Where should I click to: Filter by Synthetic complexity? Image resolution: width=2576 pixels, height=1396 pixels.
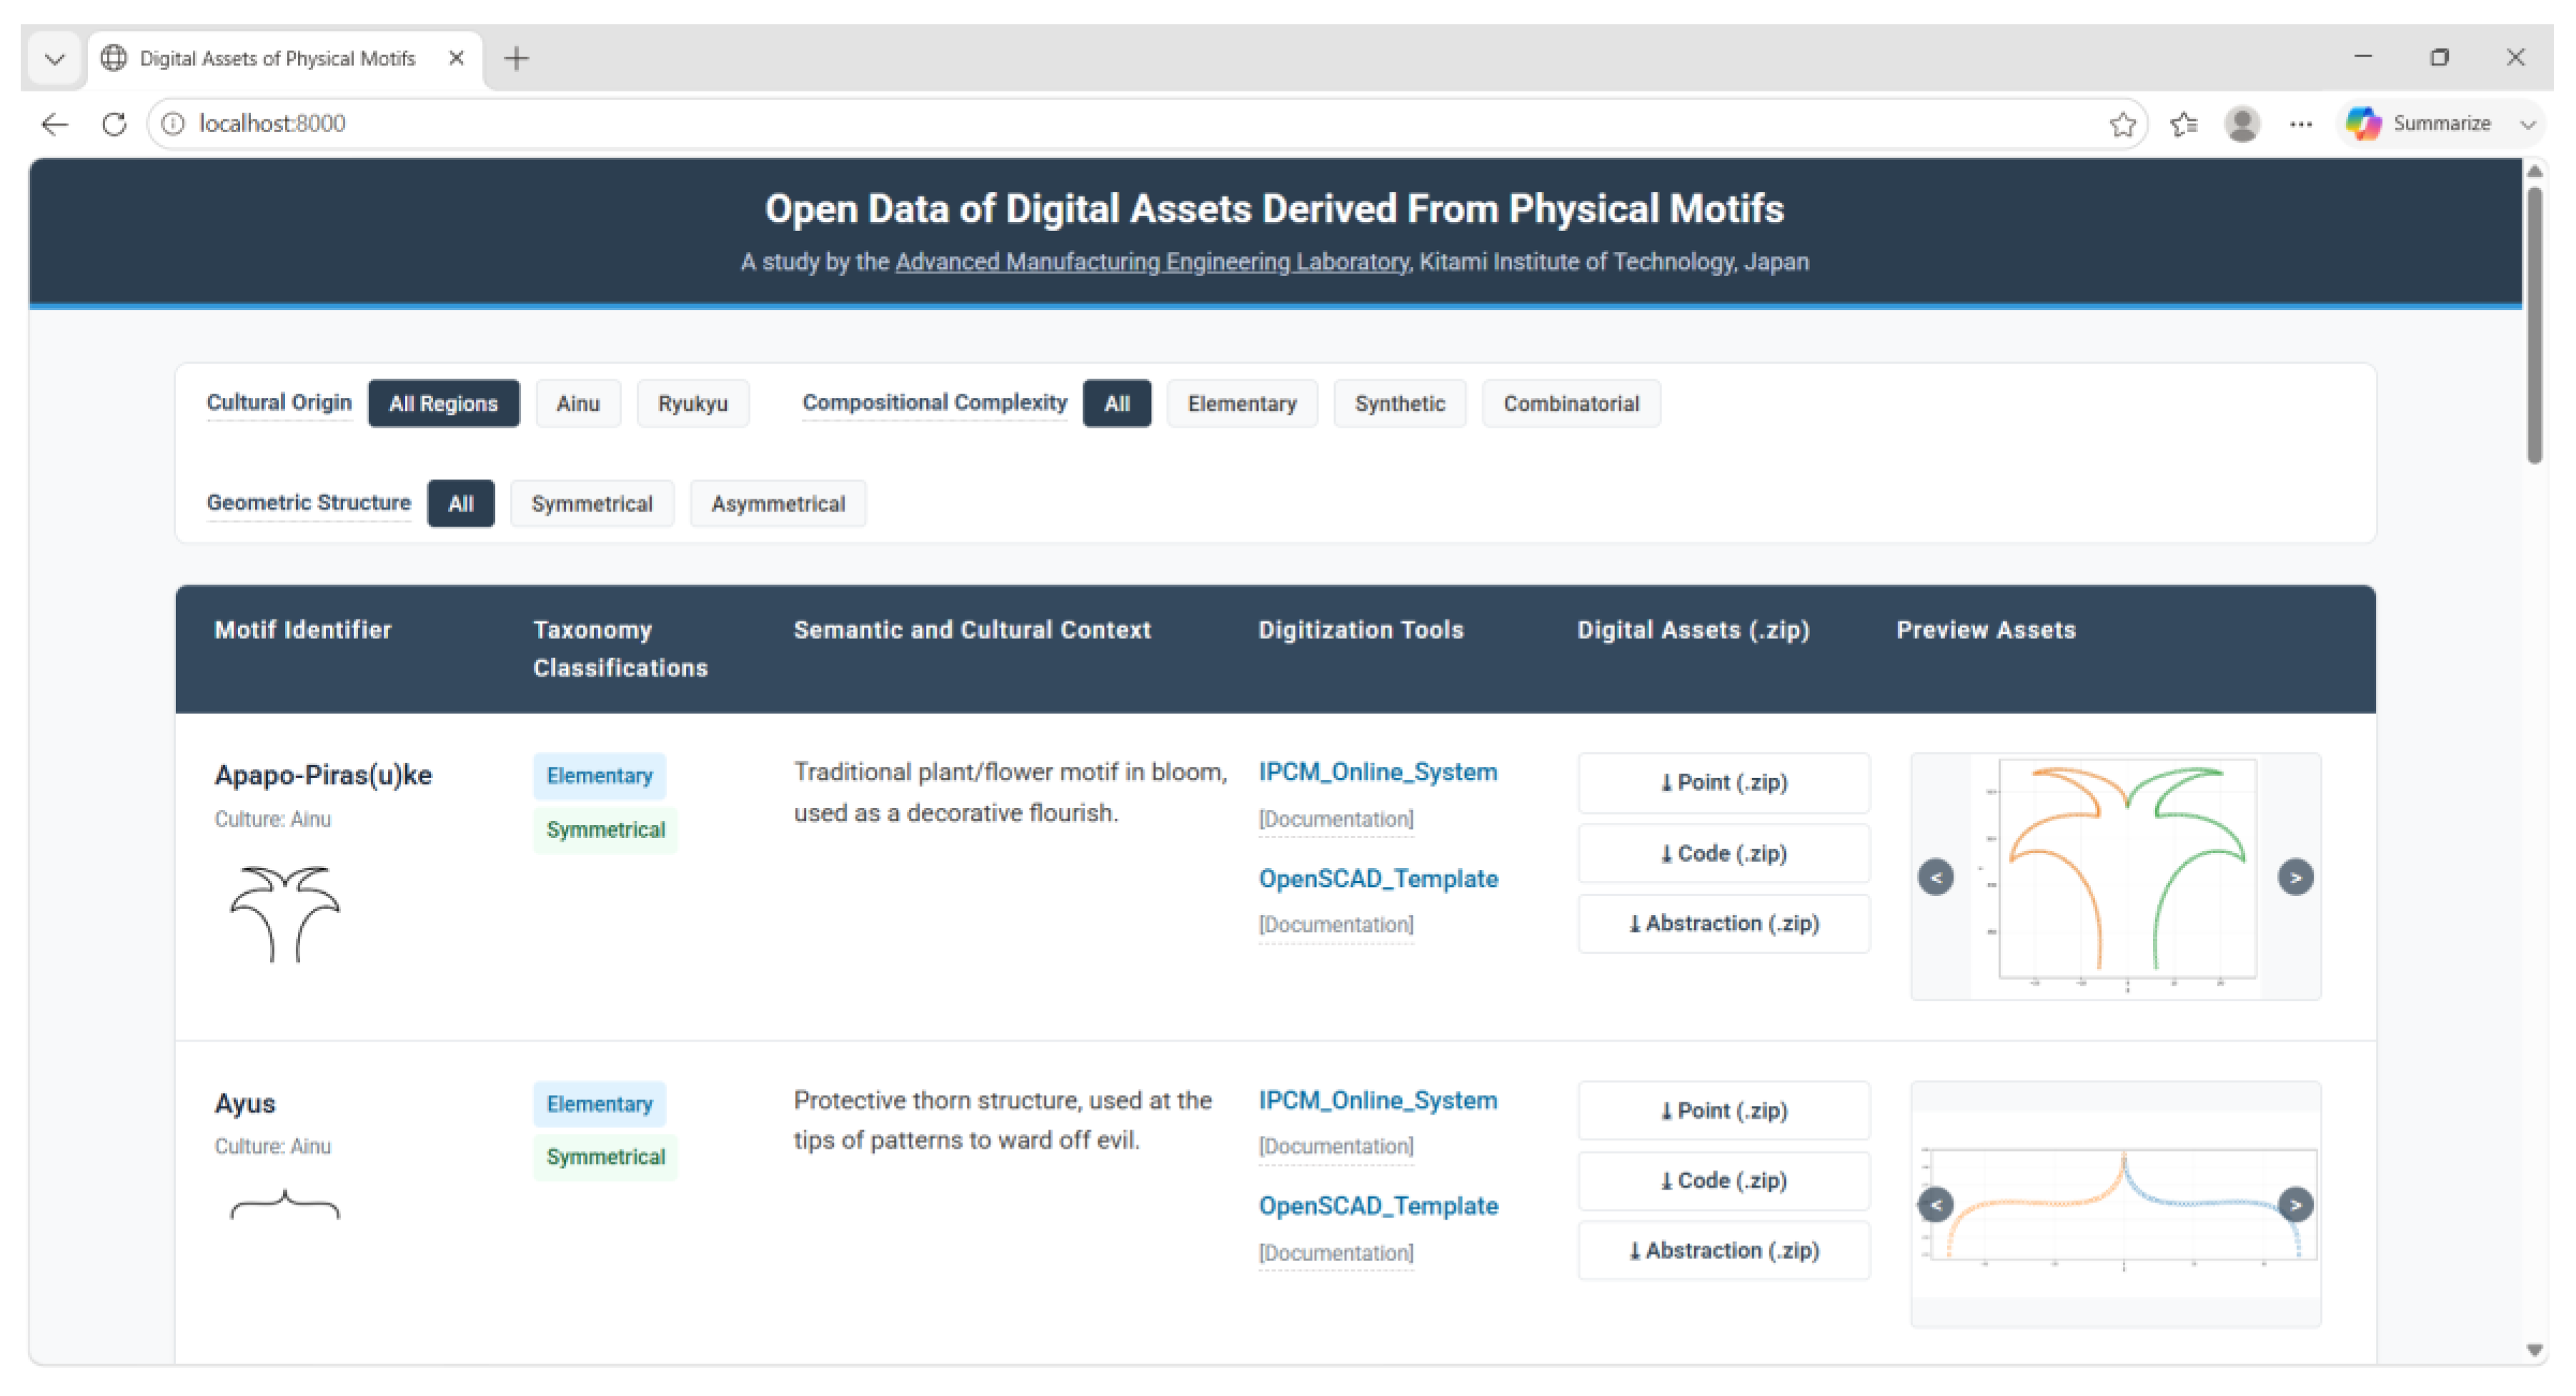1400,404
